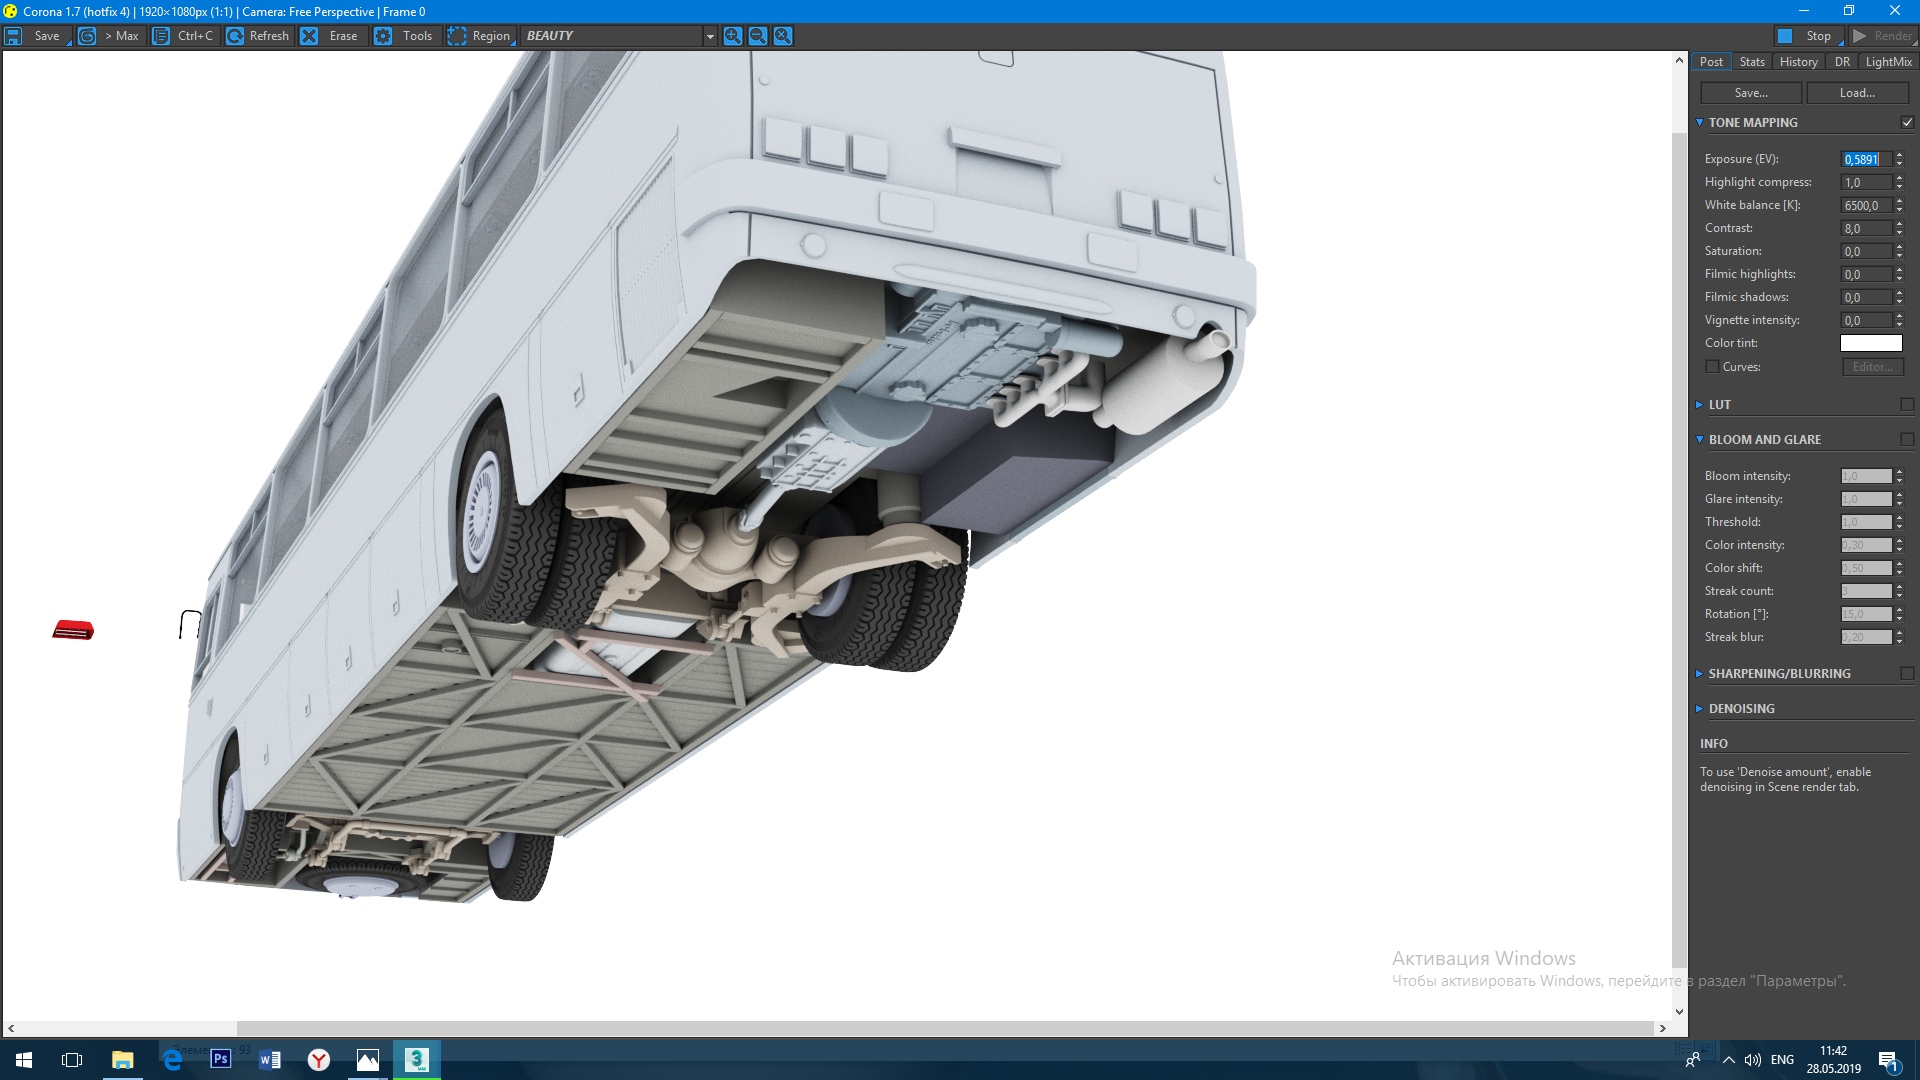Open the Color tint white swatch
1920x1080 pixels.
(1871, 343)
